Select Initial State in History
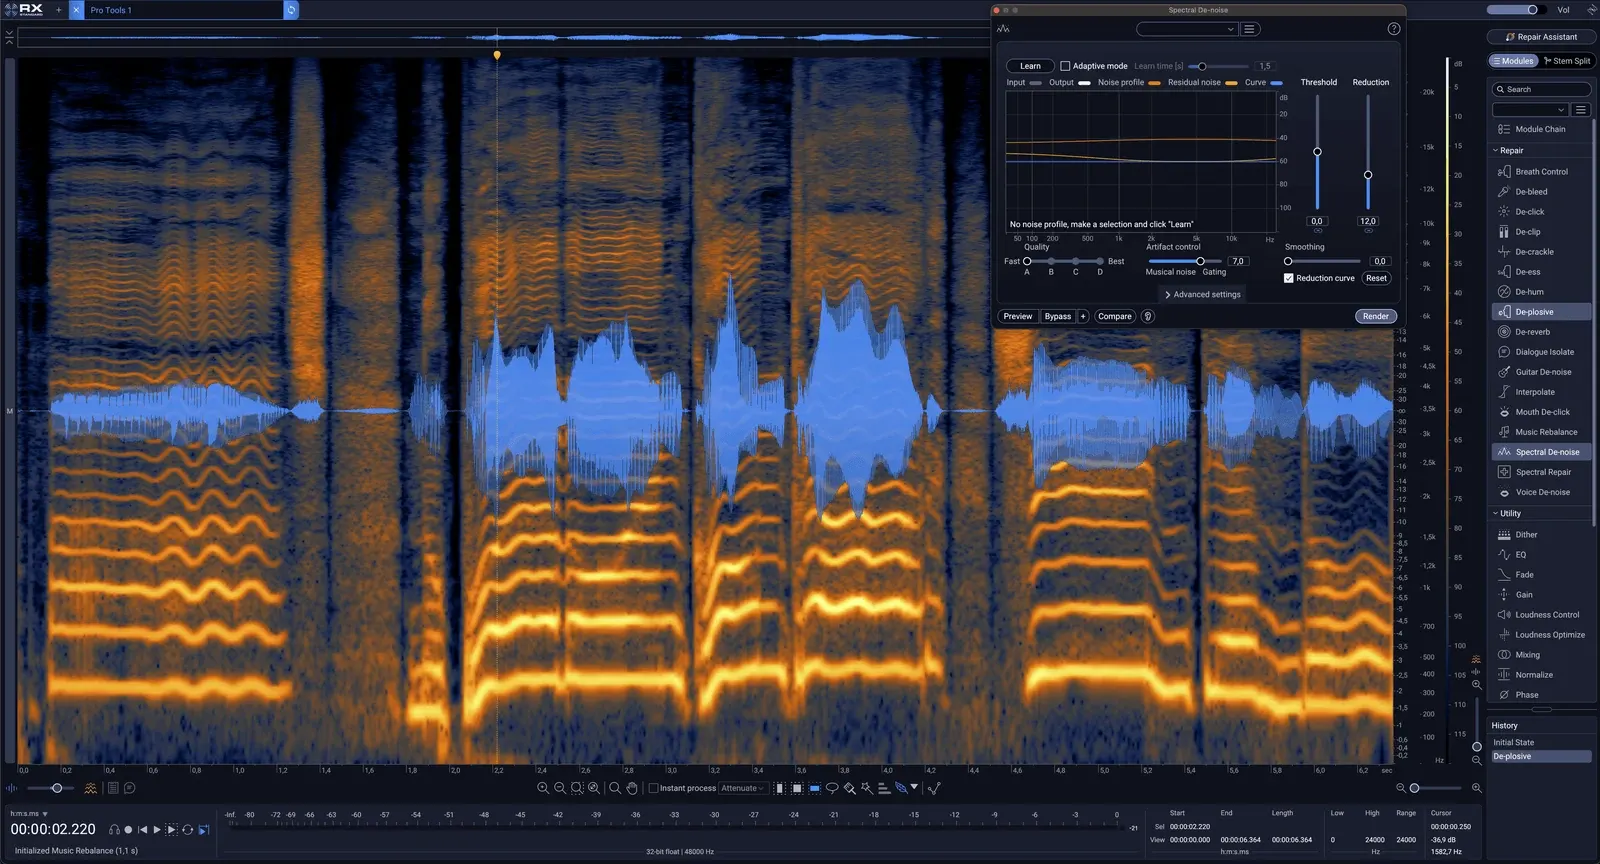The image size is (1600, 864). coord(1541,742)
